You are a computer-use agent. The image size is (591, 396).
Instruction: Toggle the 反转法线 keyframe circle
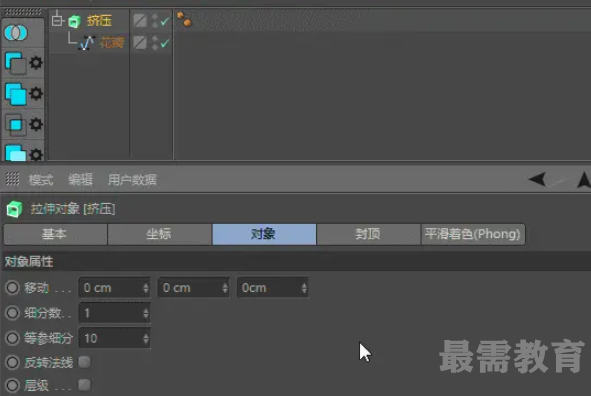(x=12, y=362)
